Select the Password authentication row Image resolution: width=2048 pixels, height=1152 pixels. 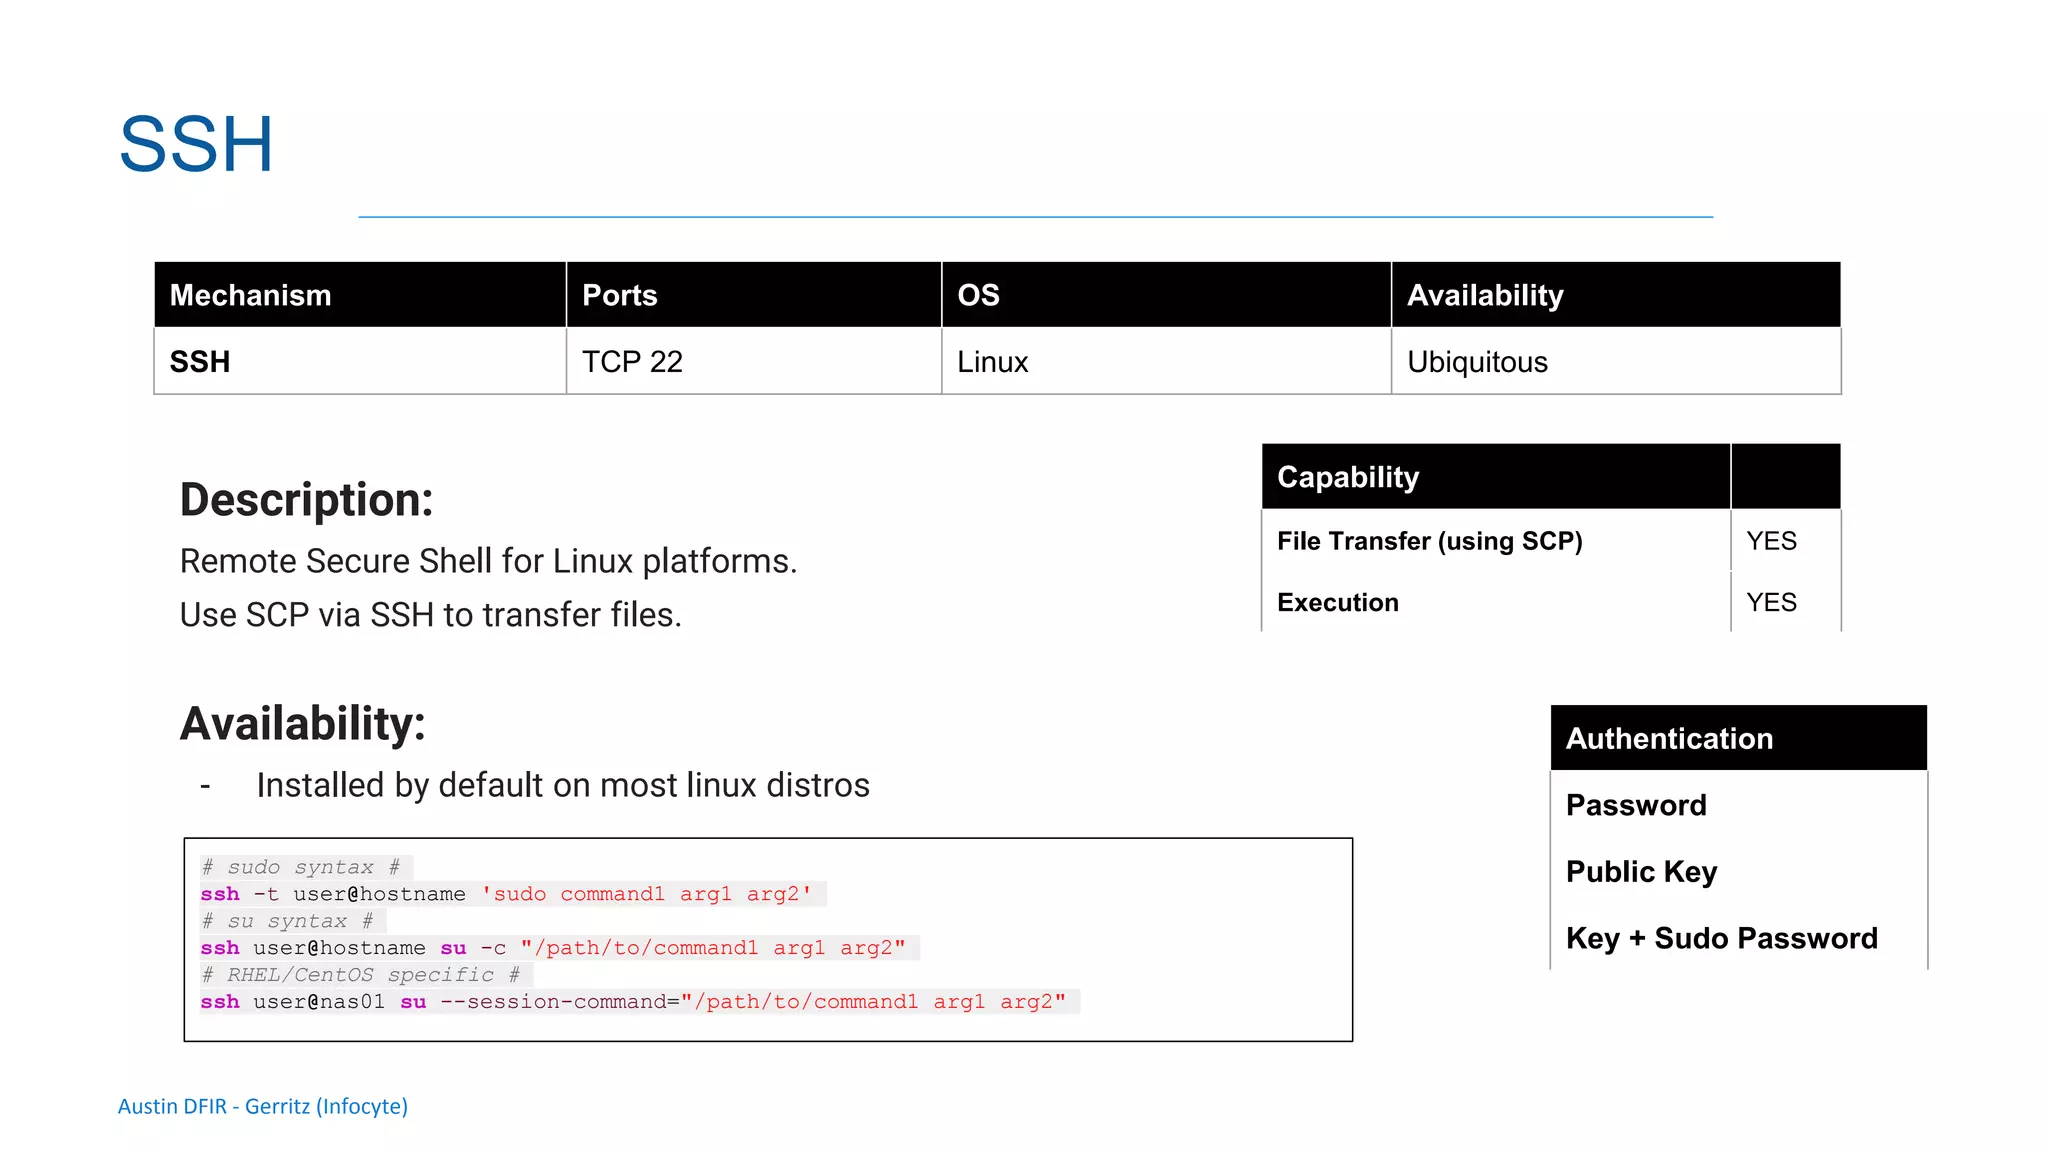tap(1738, 805)
